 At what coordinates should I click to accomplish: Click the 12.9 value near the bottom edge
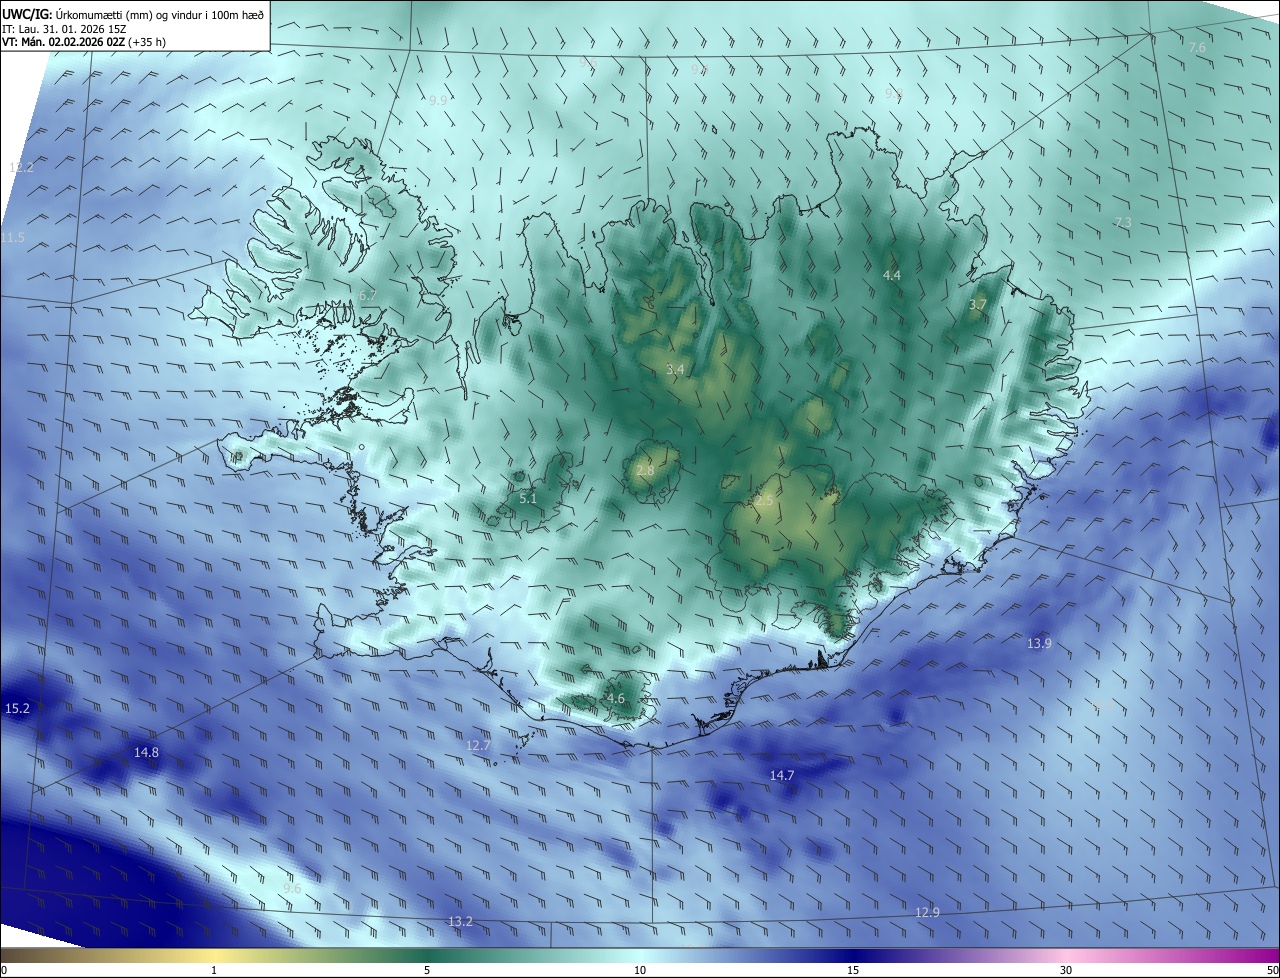pos(927,912)
